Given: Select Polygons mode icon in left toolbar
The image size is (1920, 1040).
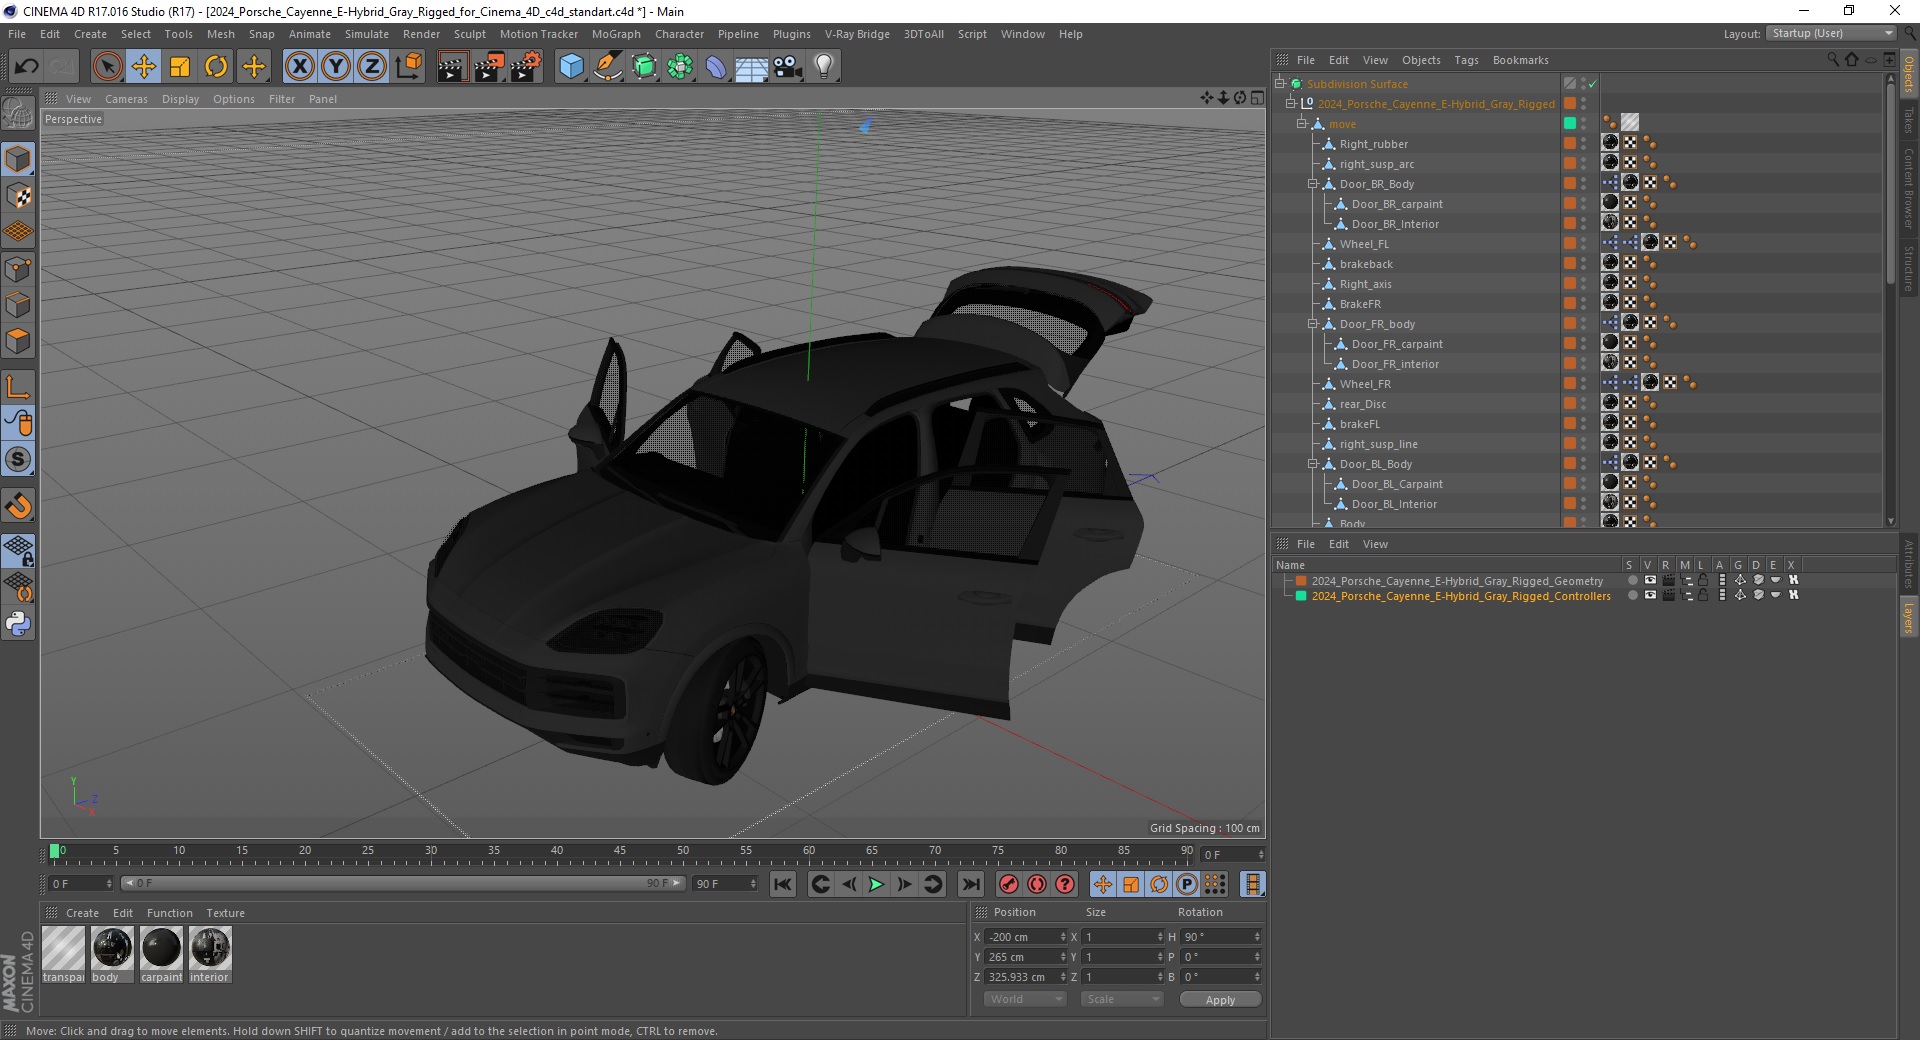Looking at the screenshot, I should (x=18, y=341).
